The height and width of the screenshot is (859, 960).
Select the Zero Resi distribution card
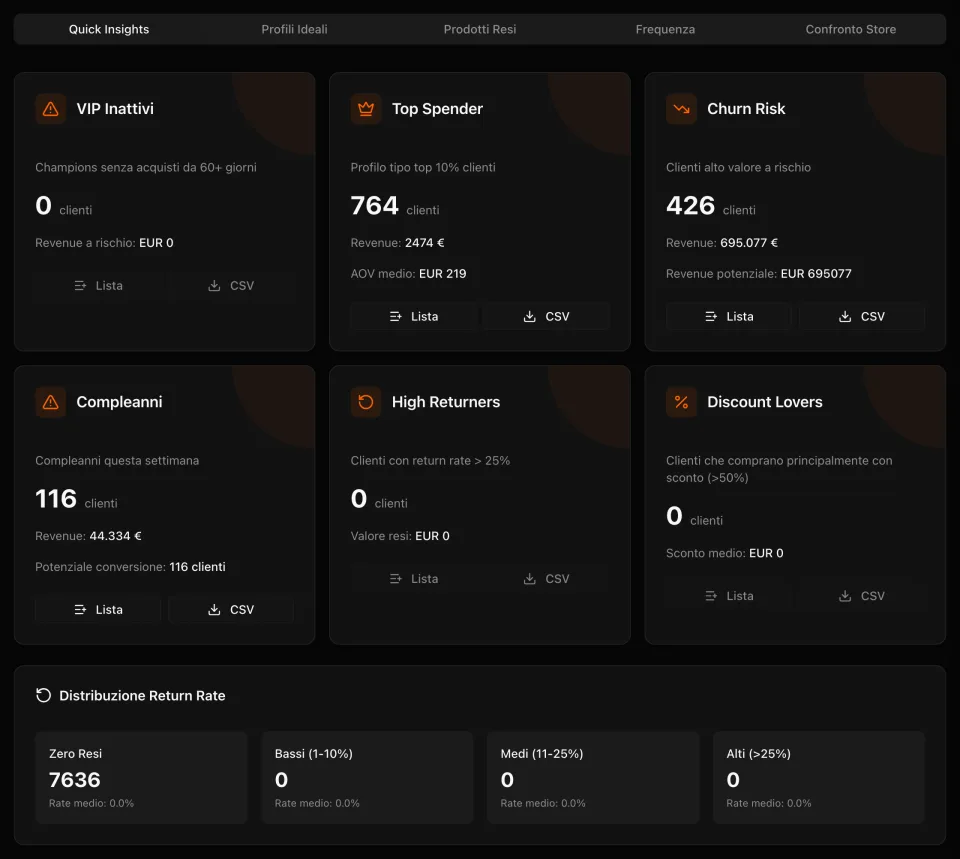(141, 778)
